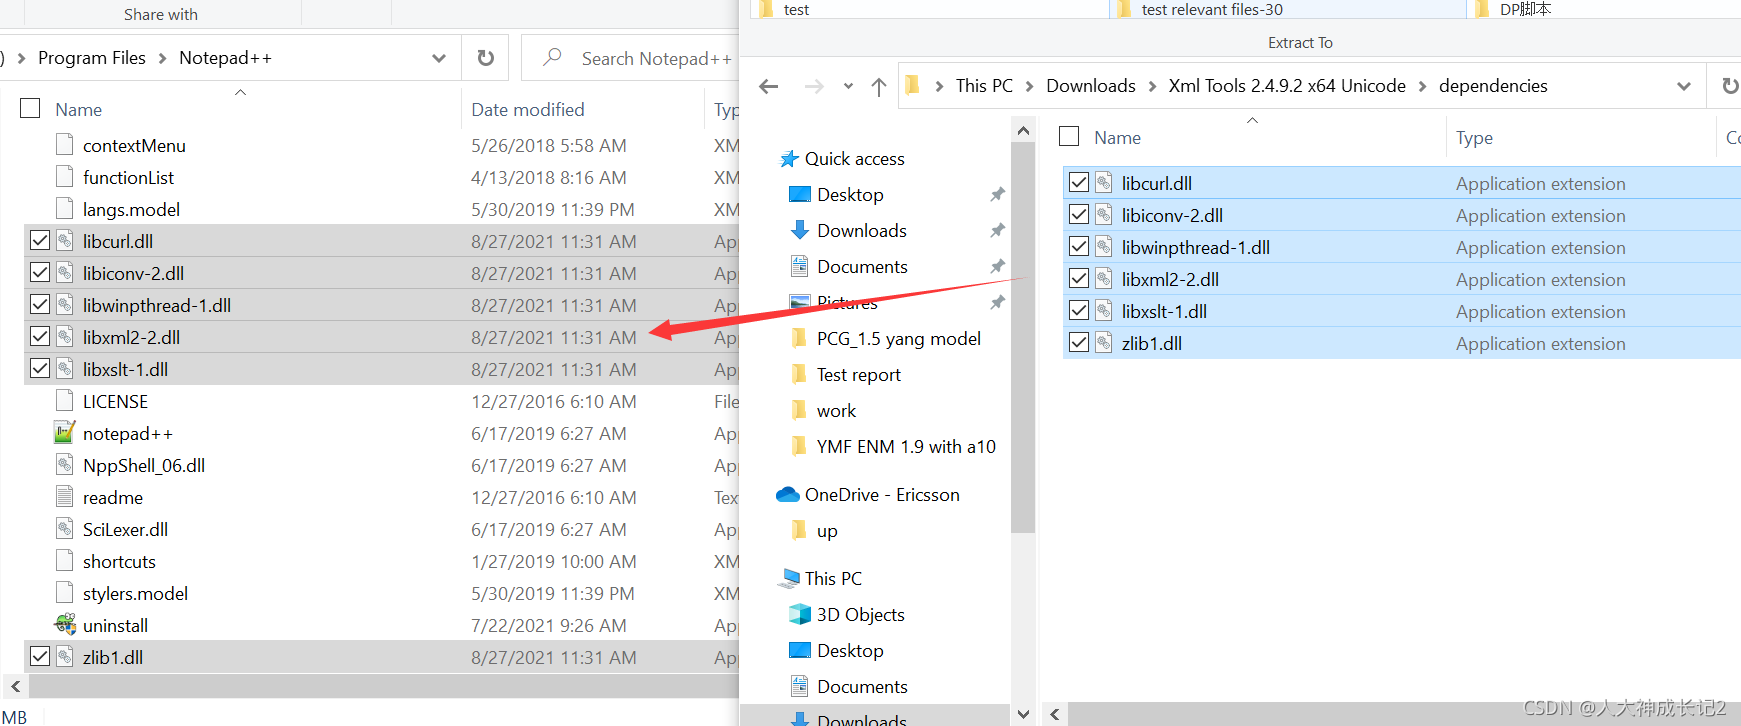
Task: Open Quick access star icon
Action: pos(789,159)
